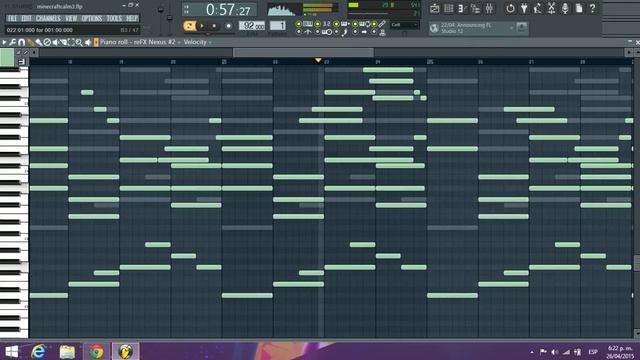Click the orange playhead marker on the timeline
The image size is (640, 360).
[x=318, y=60]
